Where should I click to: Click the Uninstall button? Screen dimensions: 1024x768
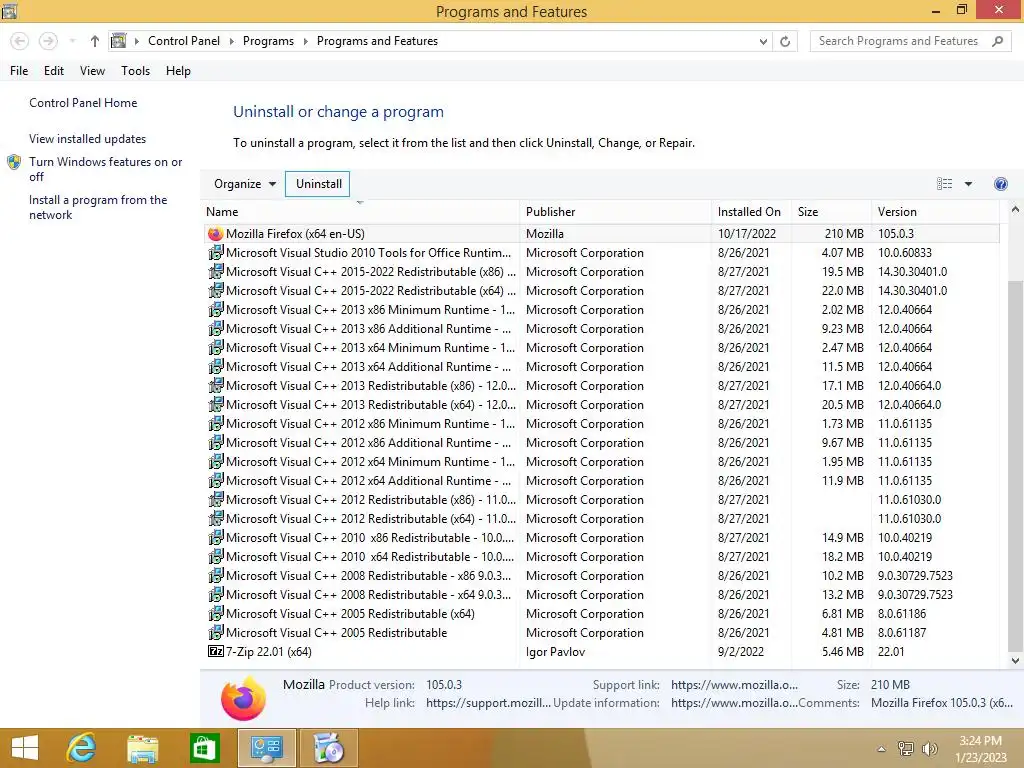(318, 184)
